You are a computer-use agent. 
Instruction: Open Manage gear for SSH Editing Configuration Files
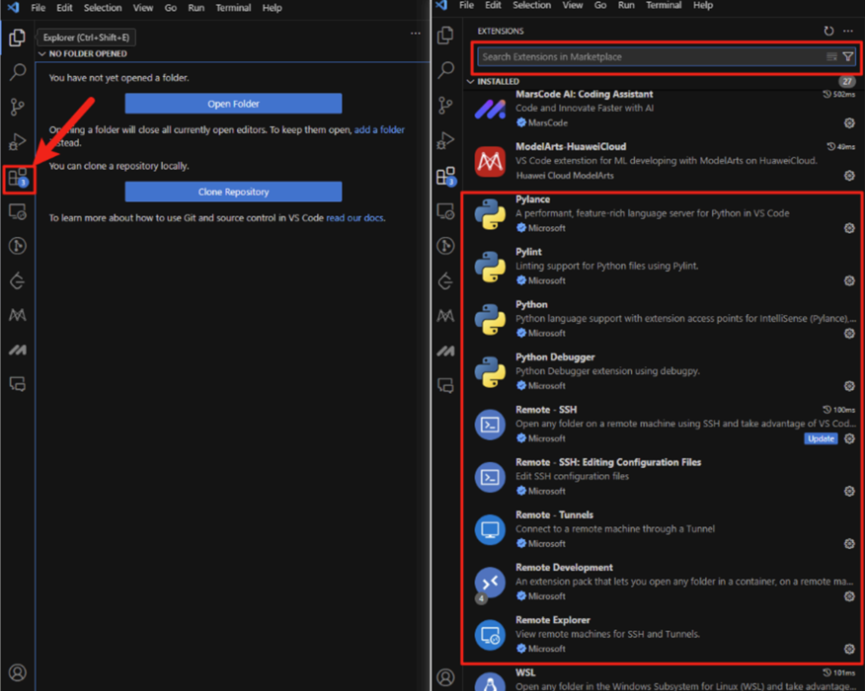click(850, 491)
